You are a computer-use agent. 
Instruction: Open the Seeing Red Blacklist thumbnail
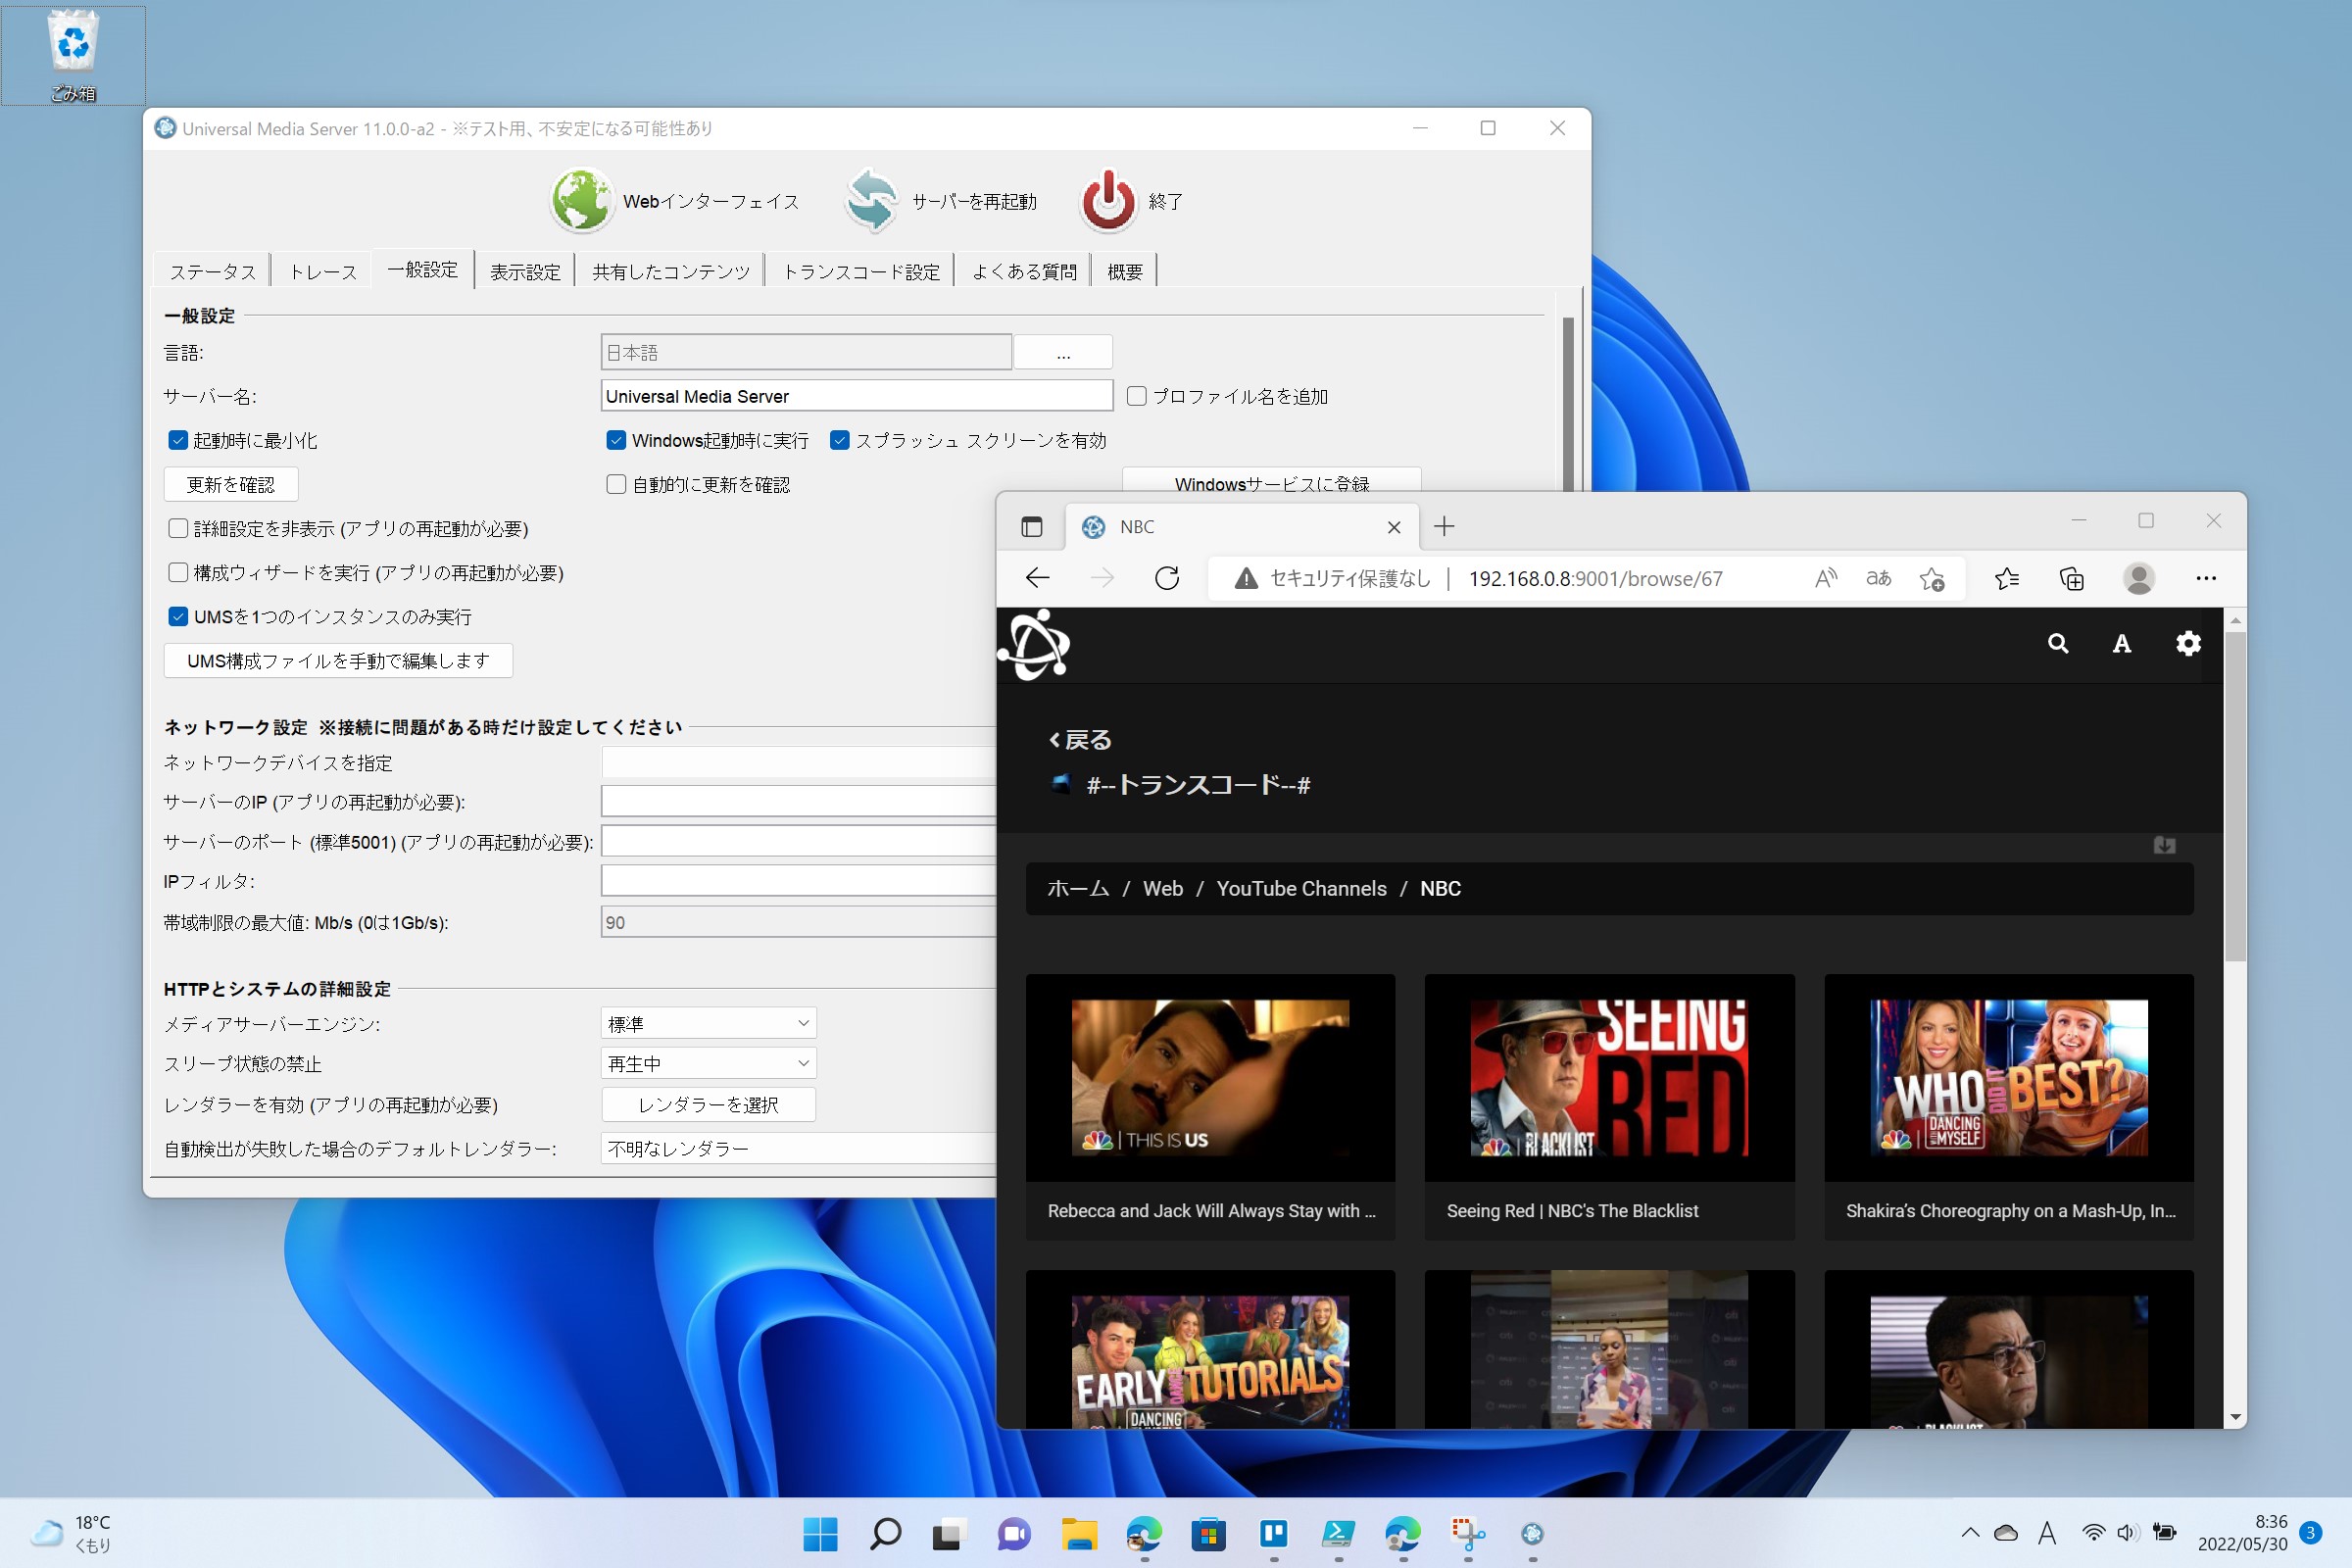coord(1609,1077)
